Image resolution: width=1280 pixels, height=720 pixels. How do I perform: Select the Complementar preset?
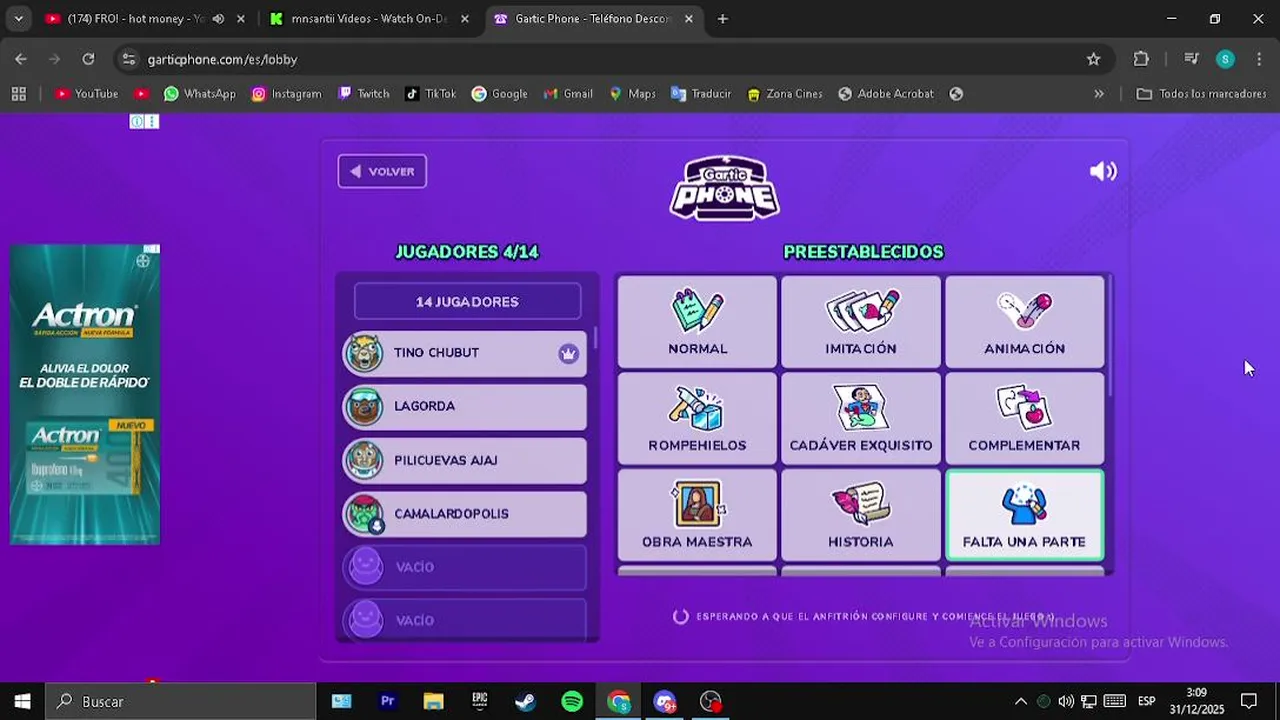(1024, 418)
